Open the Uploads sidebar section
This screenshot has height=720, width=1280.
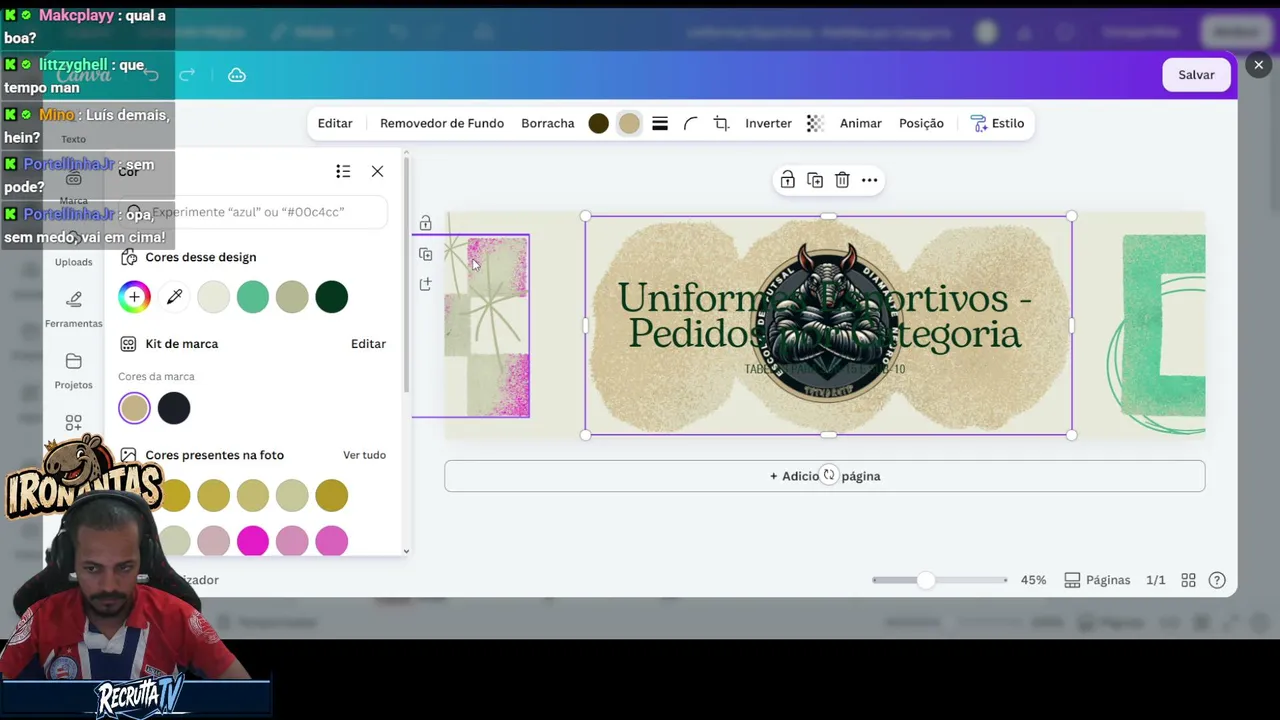tap(73, 250)
